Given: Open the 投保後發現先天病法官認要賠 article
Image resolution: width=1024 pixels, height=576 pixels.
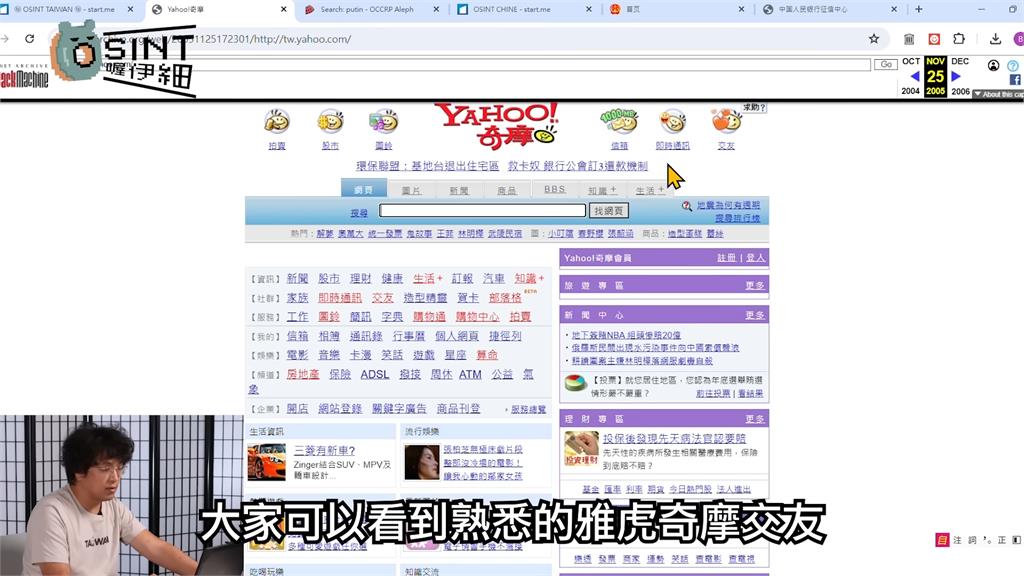Looking at the screenshot, I should (674, 438).
